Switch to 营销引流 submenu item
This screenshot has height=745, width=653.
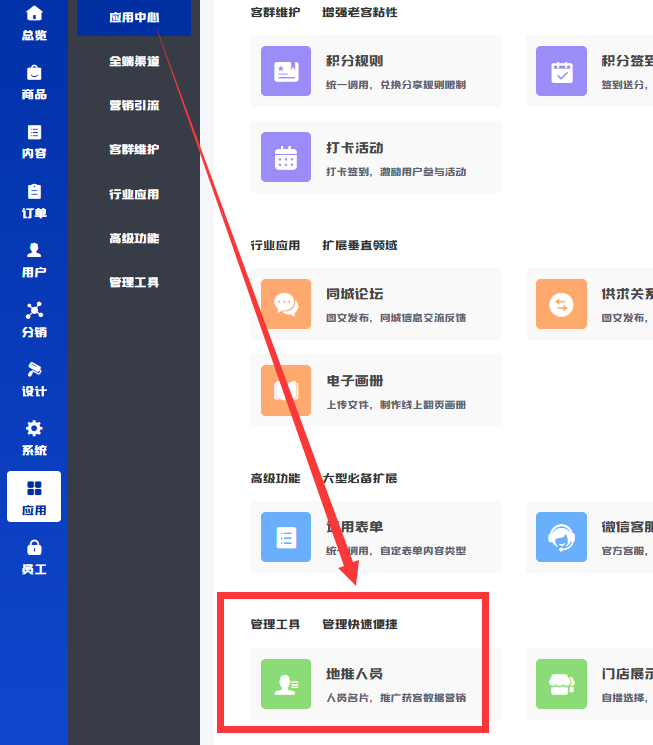click(x=134, y=105)
